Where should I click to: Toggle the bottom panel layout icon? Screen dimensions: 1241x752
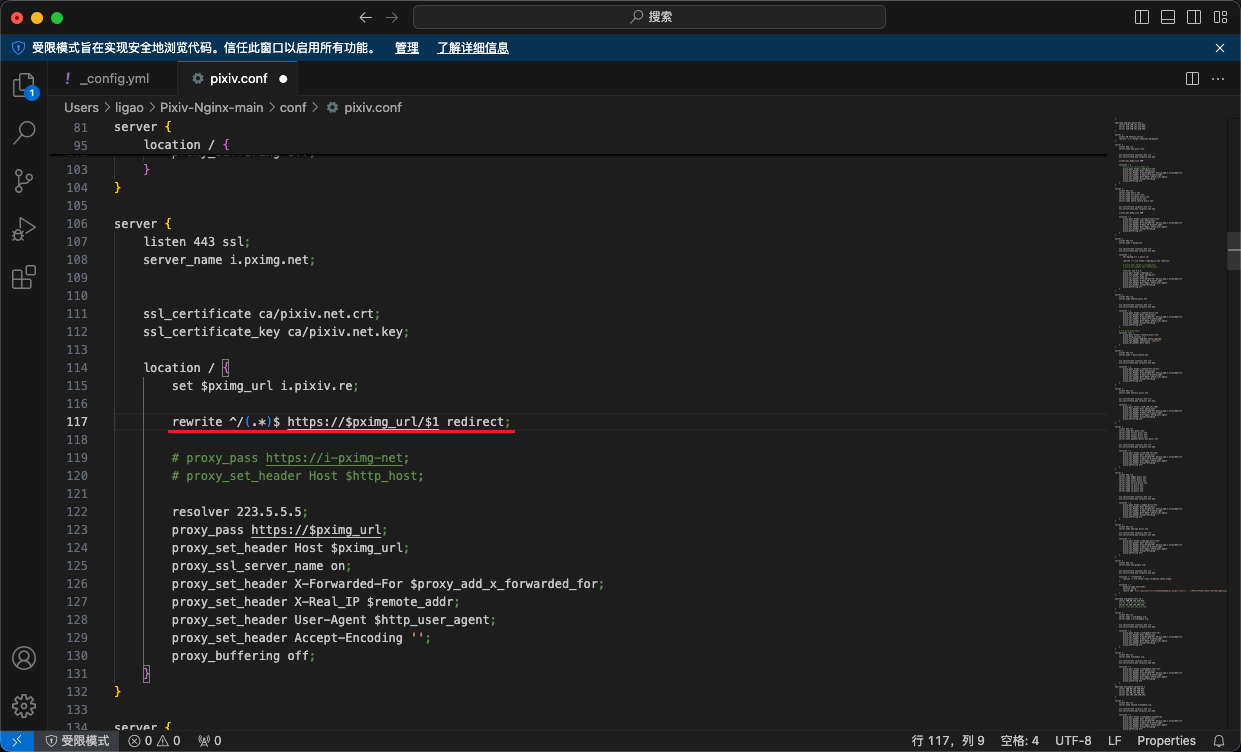[x=1168, y=17]
